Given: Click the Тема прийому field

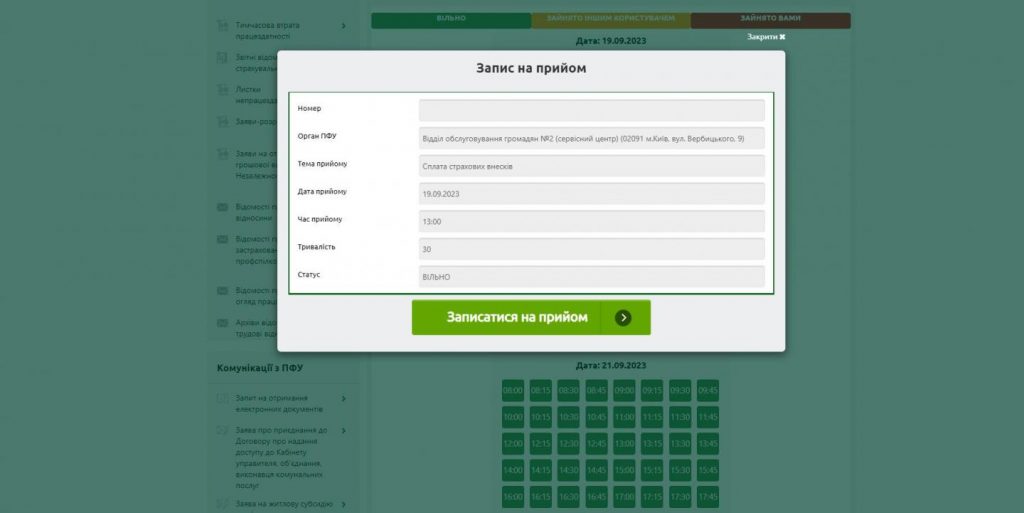Looking at the screenshot, I should [591, 166].
